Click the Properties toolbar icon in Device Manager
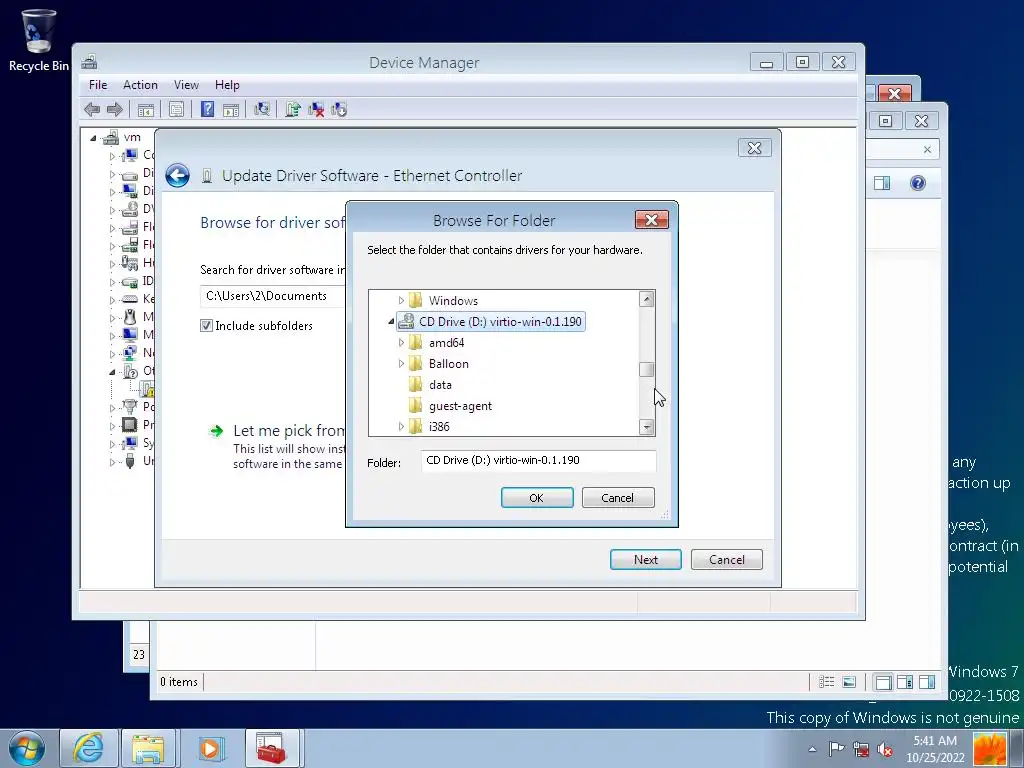Viewport: 1024px width, 768px height. point(176,110)
